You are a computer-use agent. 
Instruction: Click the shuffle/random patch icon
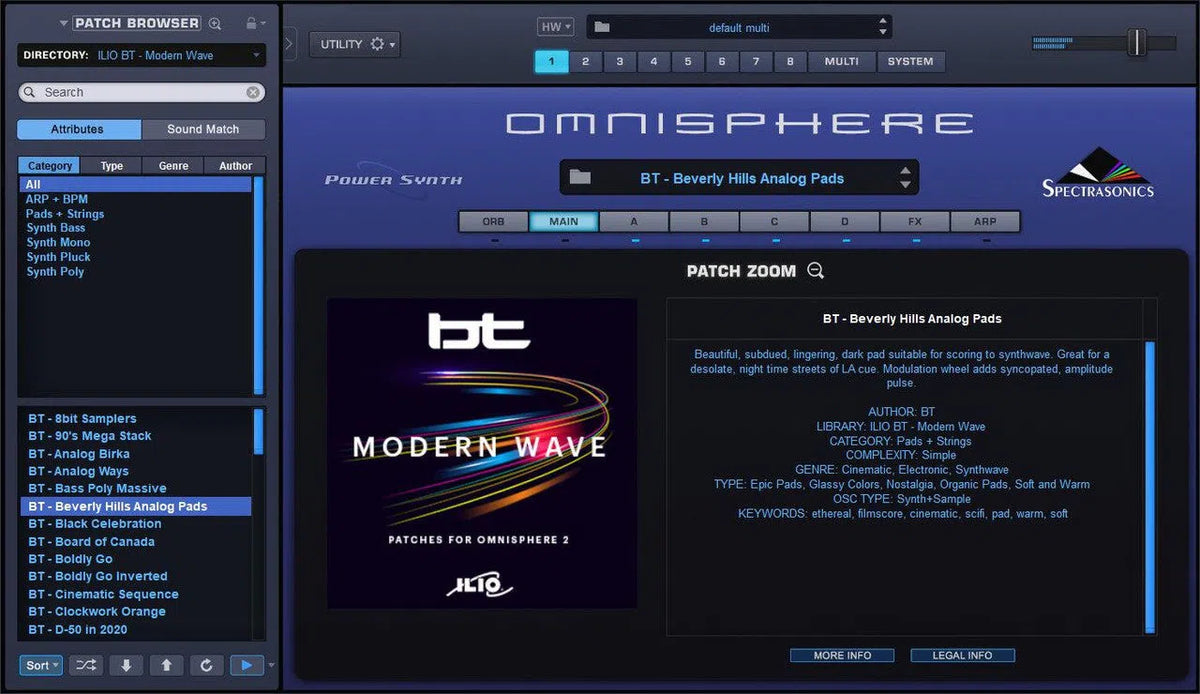pyautogui.click(x=85, y=665)
